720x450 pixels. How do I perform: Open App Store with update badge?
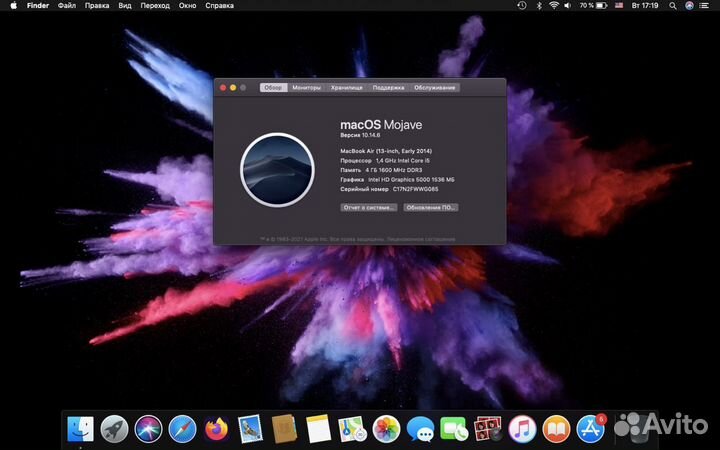pyautogui.click(x=591, y=429)
